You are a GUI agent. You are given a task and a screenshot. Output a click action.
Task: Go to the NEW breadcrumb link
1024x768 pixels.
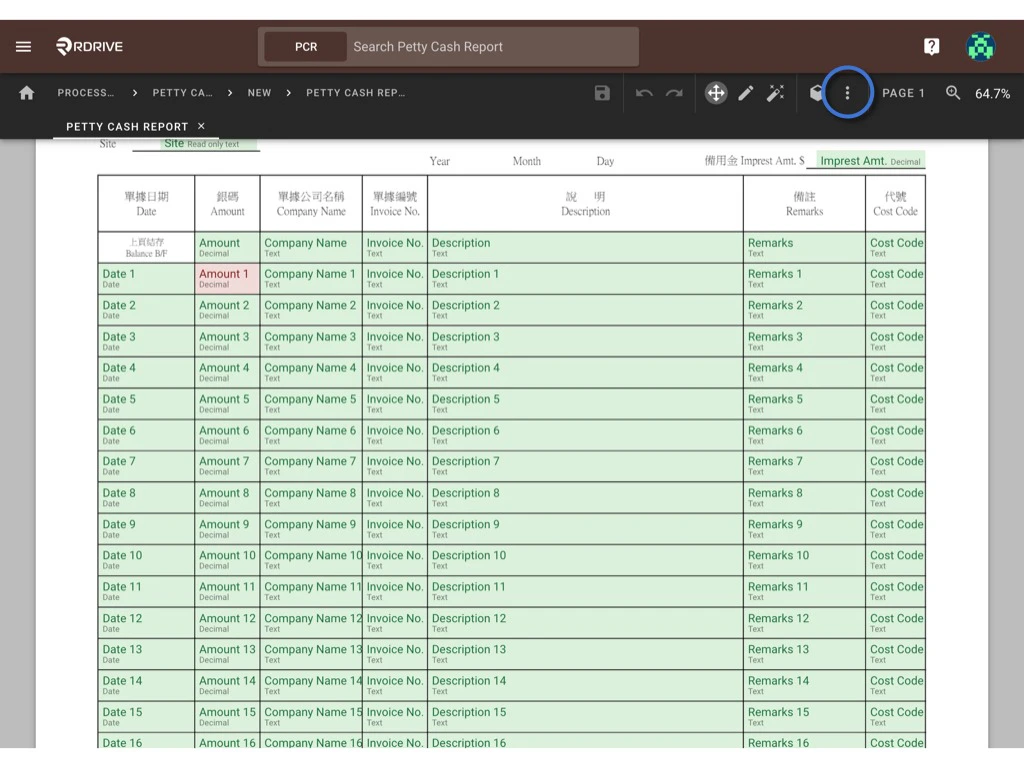[x=259, y=93]
